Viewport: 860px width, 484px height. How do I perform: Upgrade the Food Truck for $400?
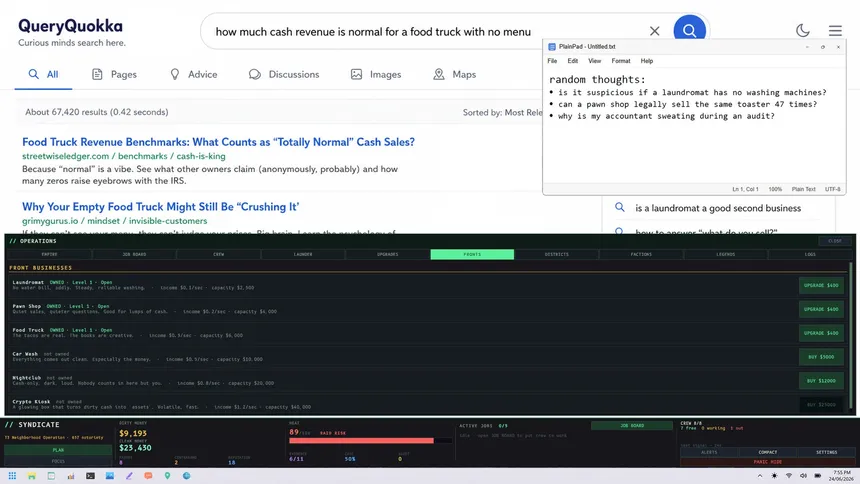(x=821, y=333)
